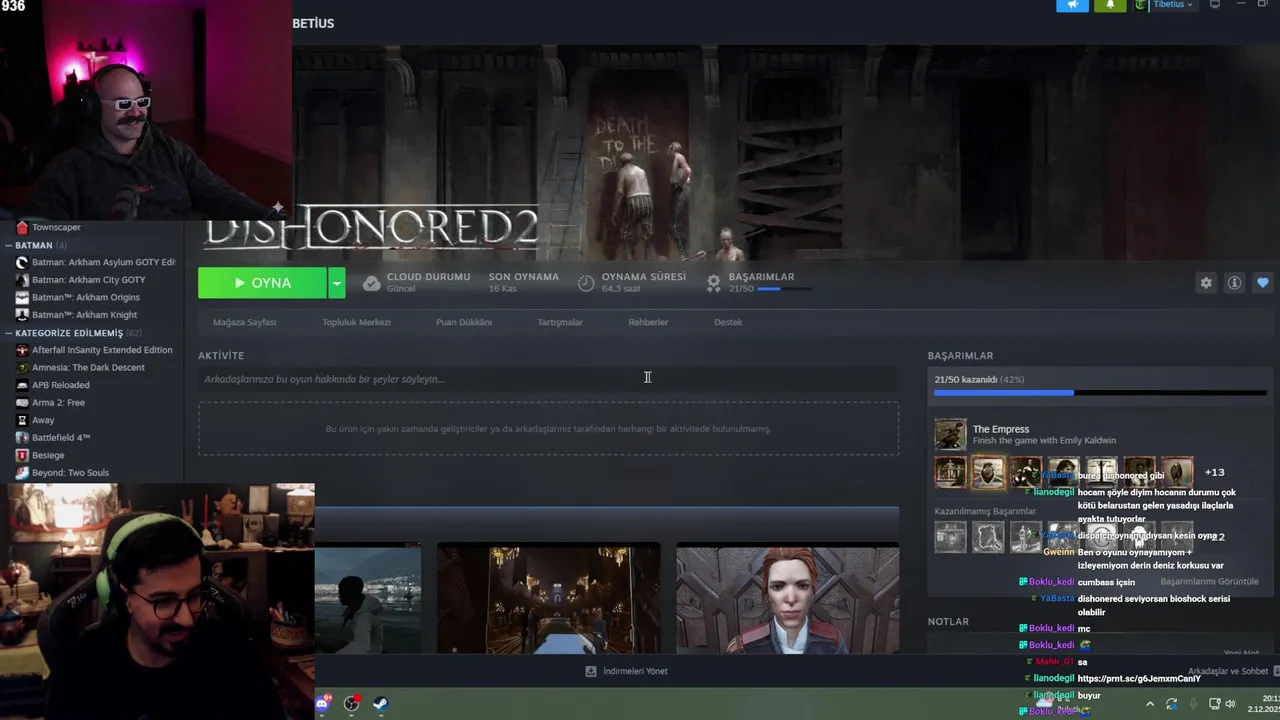Viewport: 1280px width, 720px height.
Task: Open the Rehberler tab
Action: coord(648,322)
